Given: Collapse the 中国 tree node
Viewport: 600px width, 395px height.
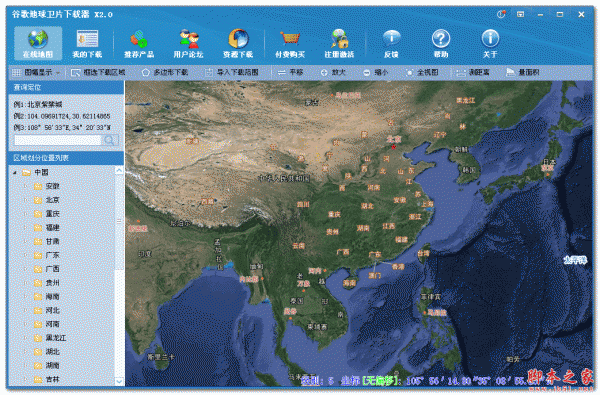Looking at the screenshot, I should click(15, 173).
